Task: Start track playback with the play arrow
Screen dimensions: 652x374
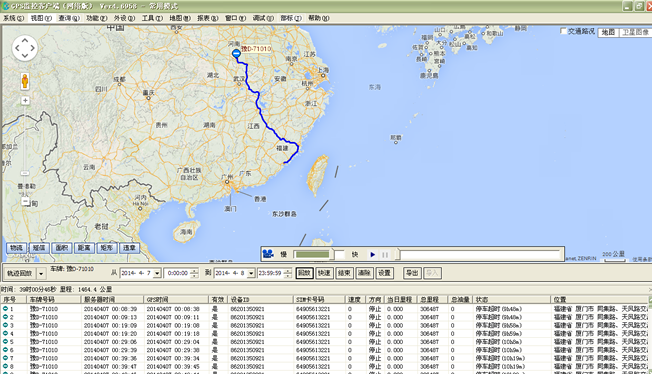Action: click(373, 255)
